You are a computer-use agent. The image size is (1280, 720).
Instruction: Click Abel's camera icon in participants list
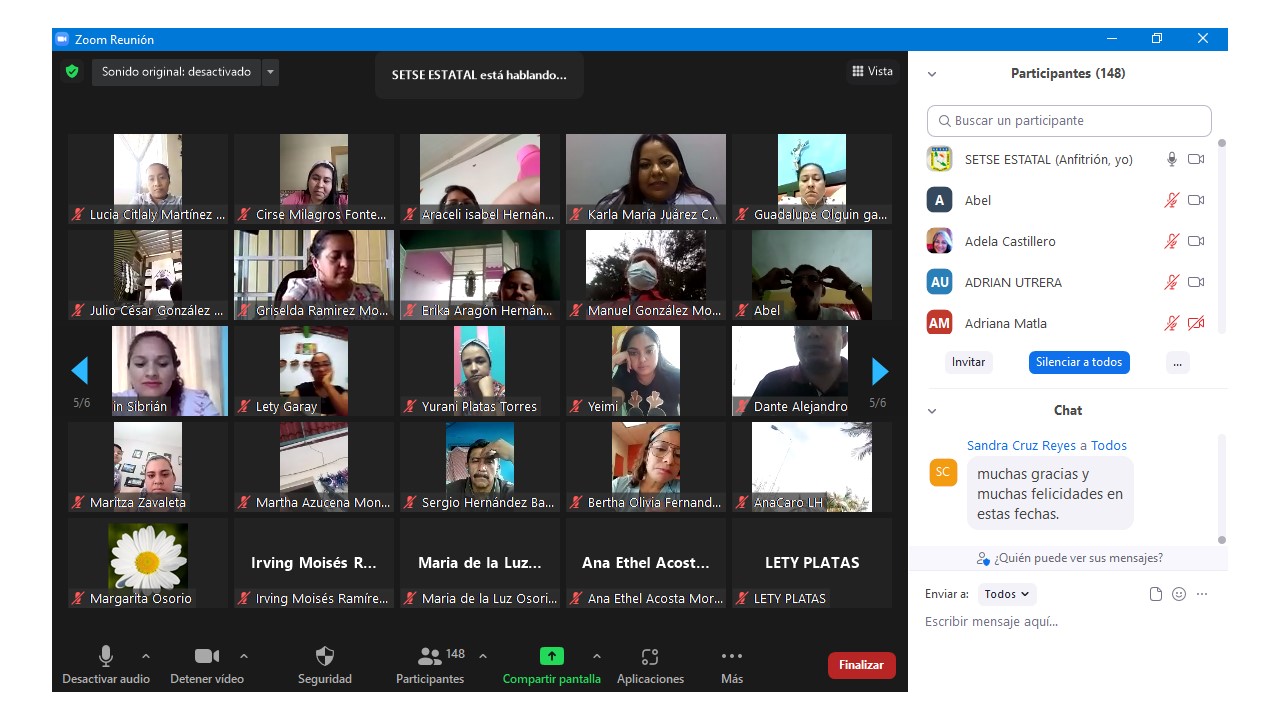coord(1196,200)
